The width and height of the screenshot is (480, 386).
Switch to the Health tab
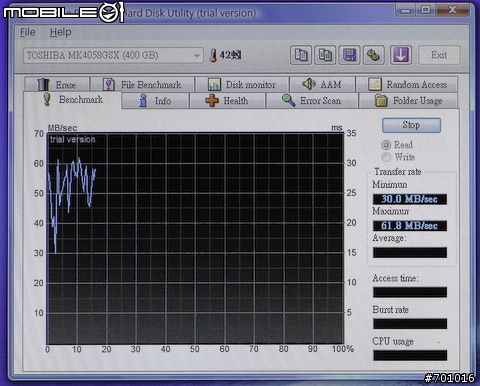click(227, 101)
